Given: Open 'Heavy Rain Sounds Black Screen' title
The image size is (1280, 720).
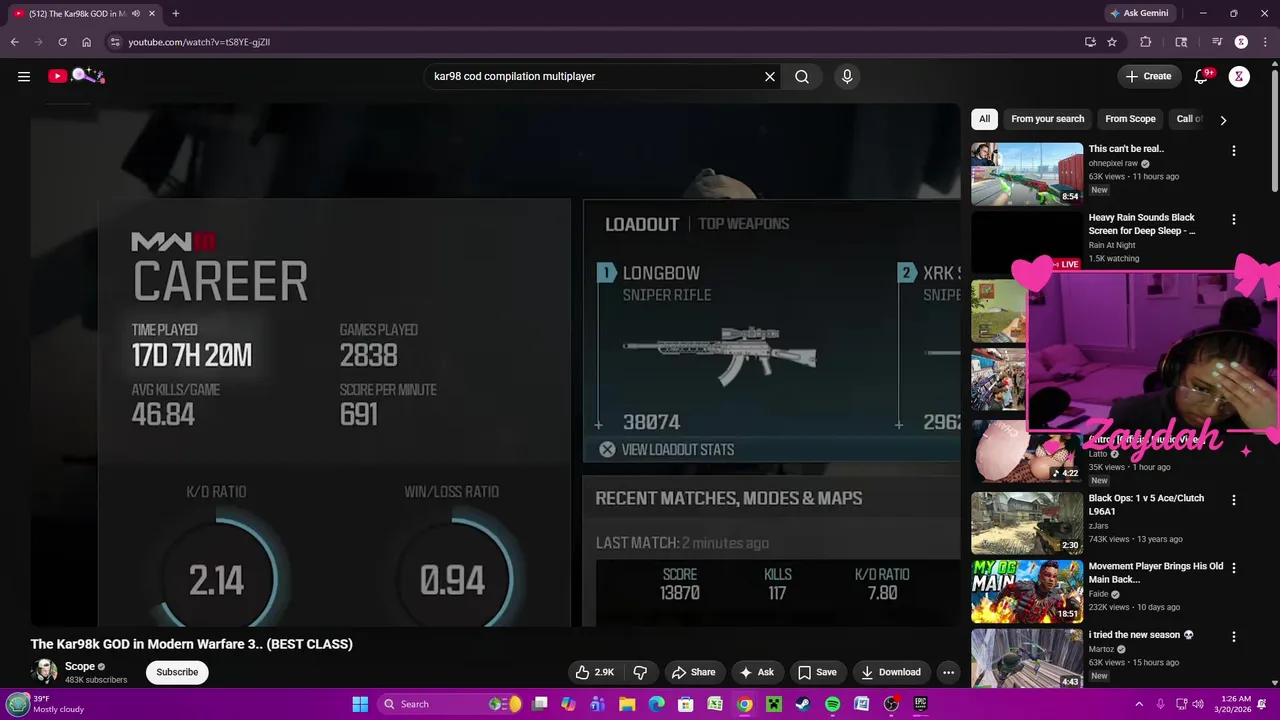Looking at the screenshot, I should 1142,224.
